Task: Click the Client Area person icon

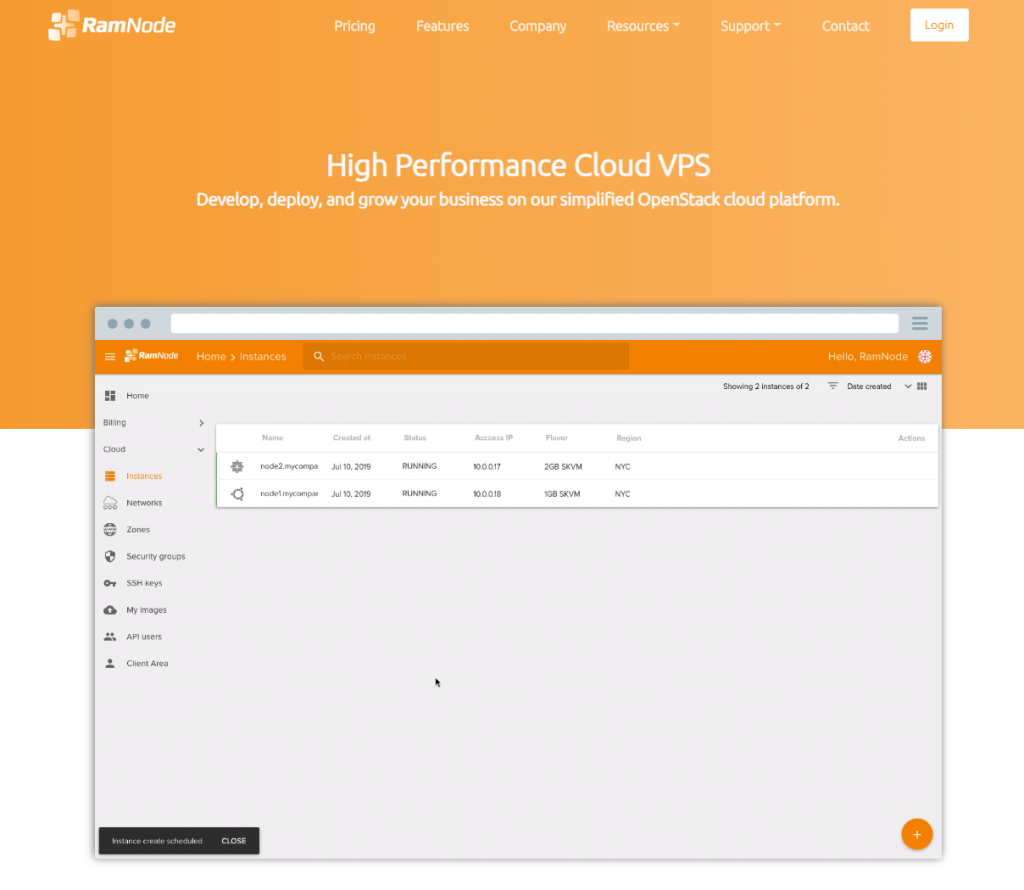Action: pyautogui.click(x=110, y=663)
